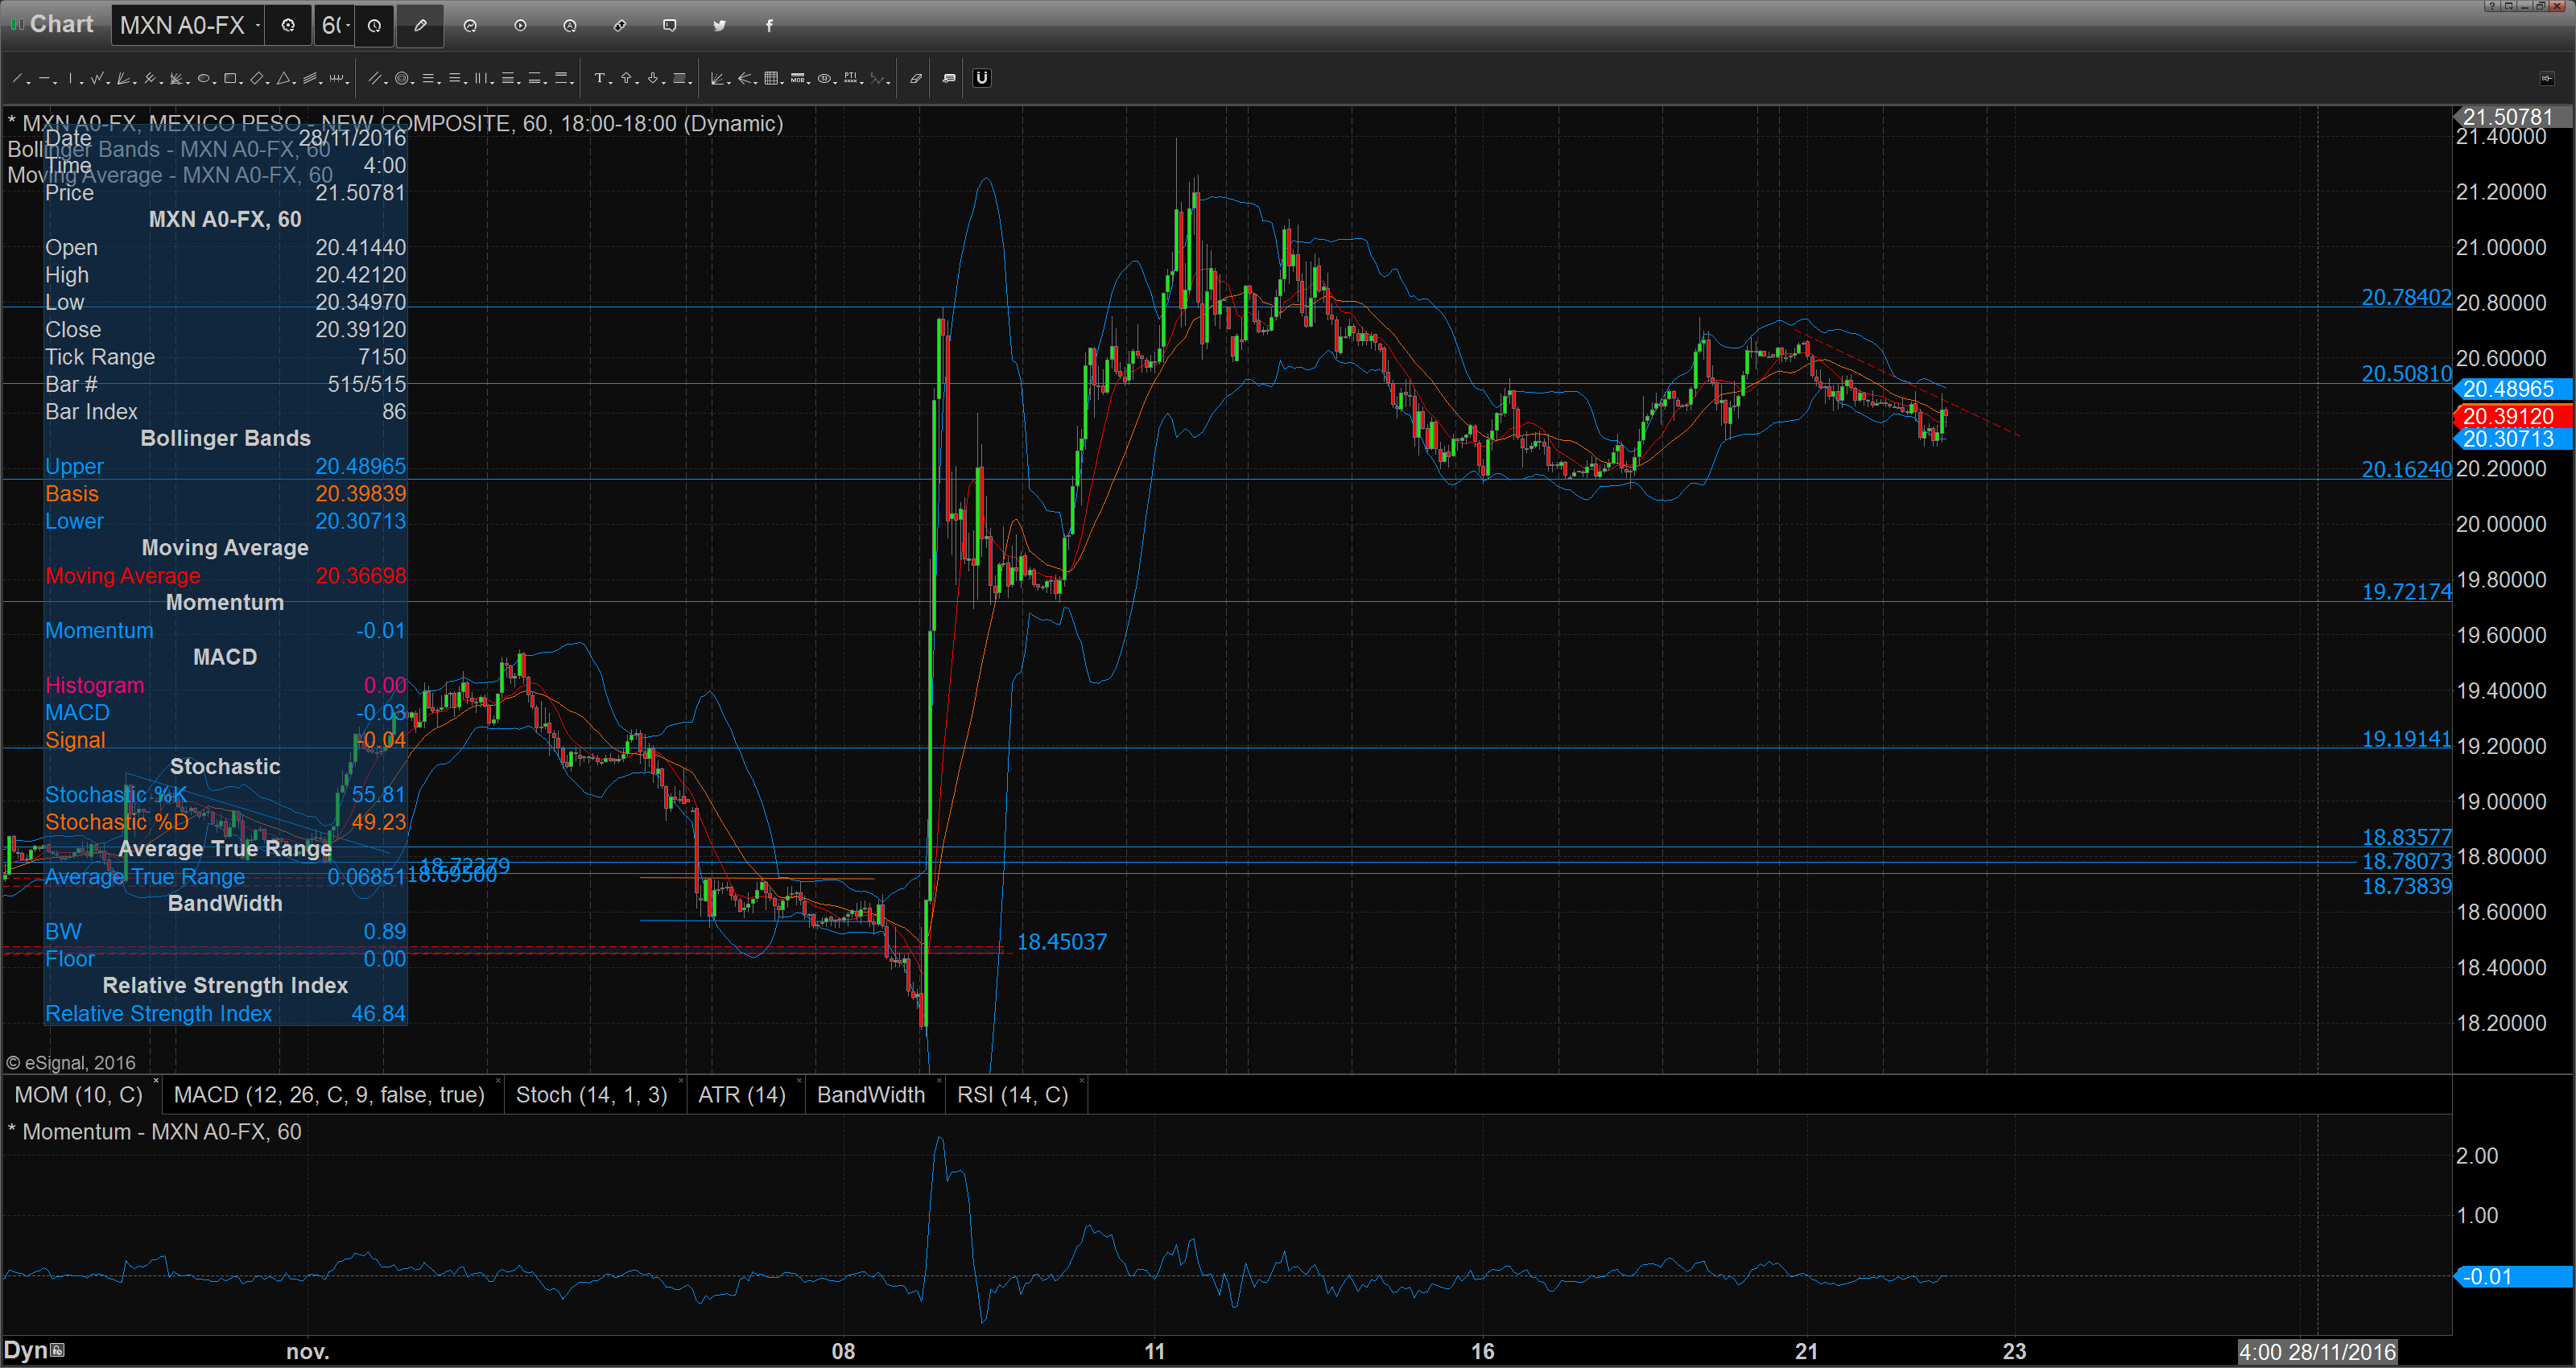Select the up arrow marker tool
The image size is (2576, 1368).
pyautogui.click(x=626, y=78)
